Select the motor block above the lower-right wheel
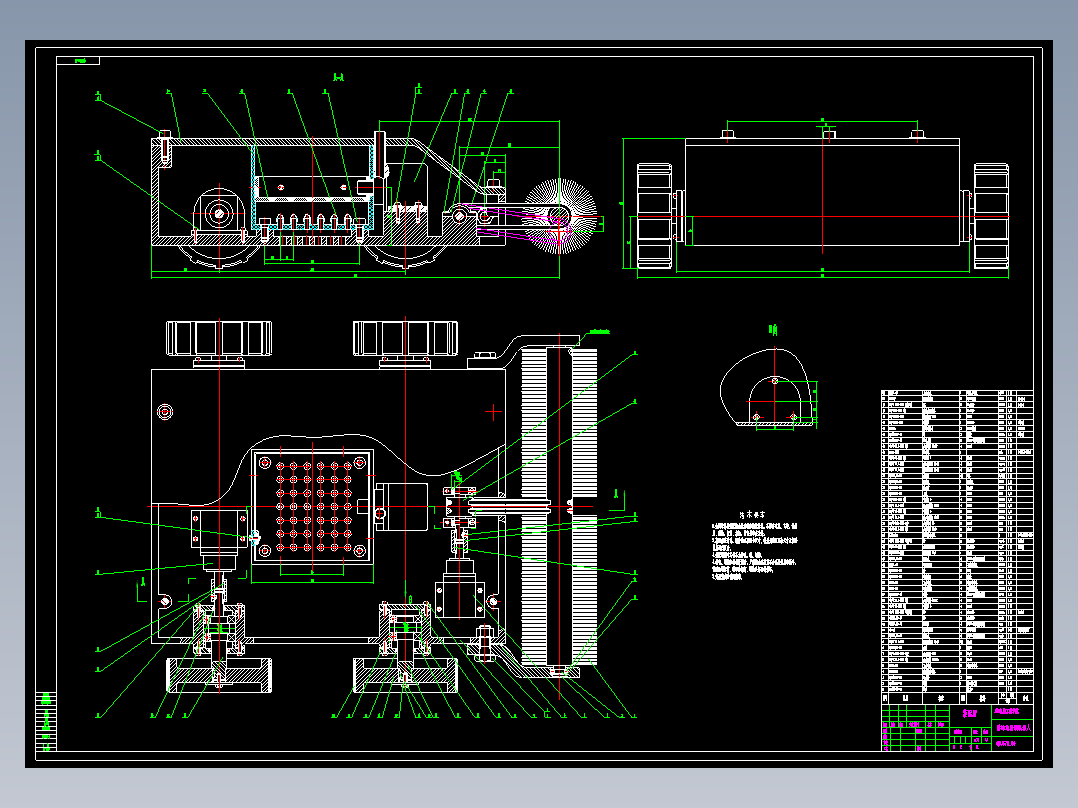The image size is (1078, 808). click(x=460, y=599)
